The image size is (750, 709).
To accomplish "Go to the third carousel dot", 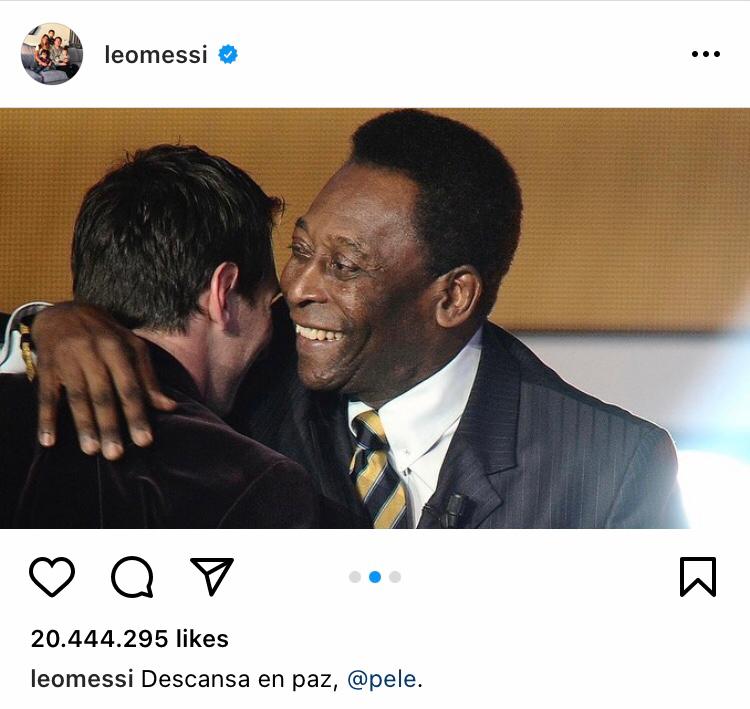I will [395, 577].
